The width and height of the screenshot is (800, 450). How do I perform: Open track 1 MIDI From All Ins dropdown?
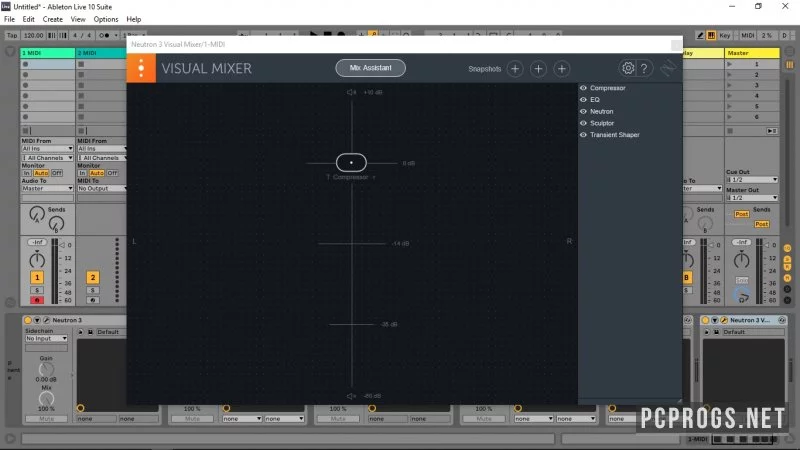tap(47, 148)
